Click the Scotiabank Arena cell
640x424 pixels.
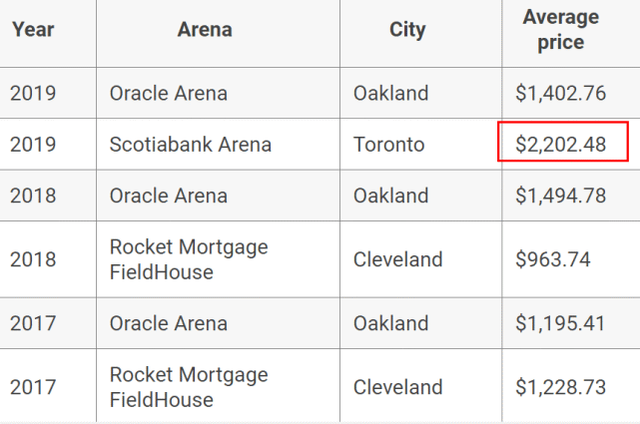[x=190, y=144]
